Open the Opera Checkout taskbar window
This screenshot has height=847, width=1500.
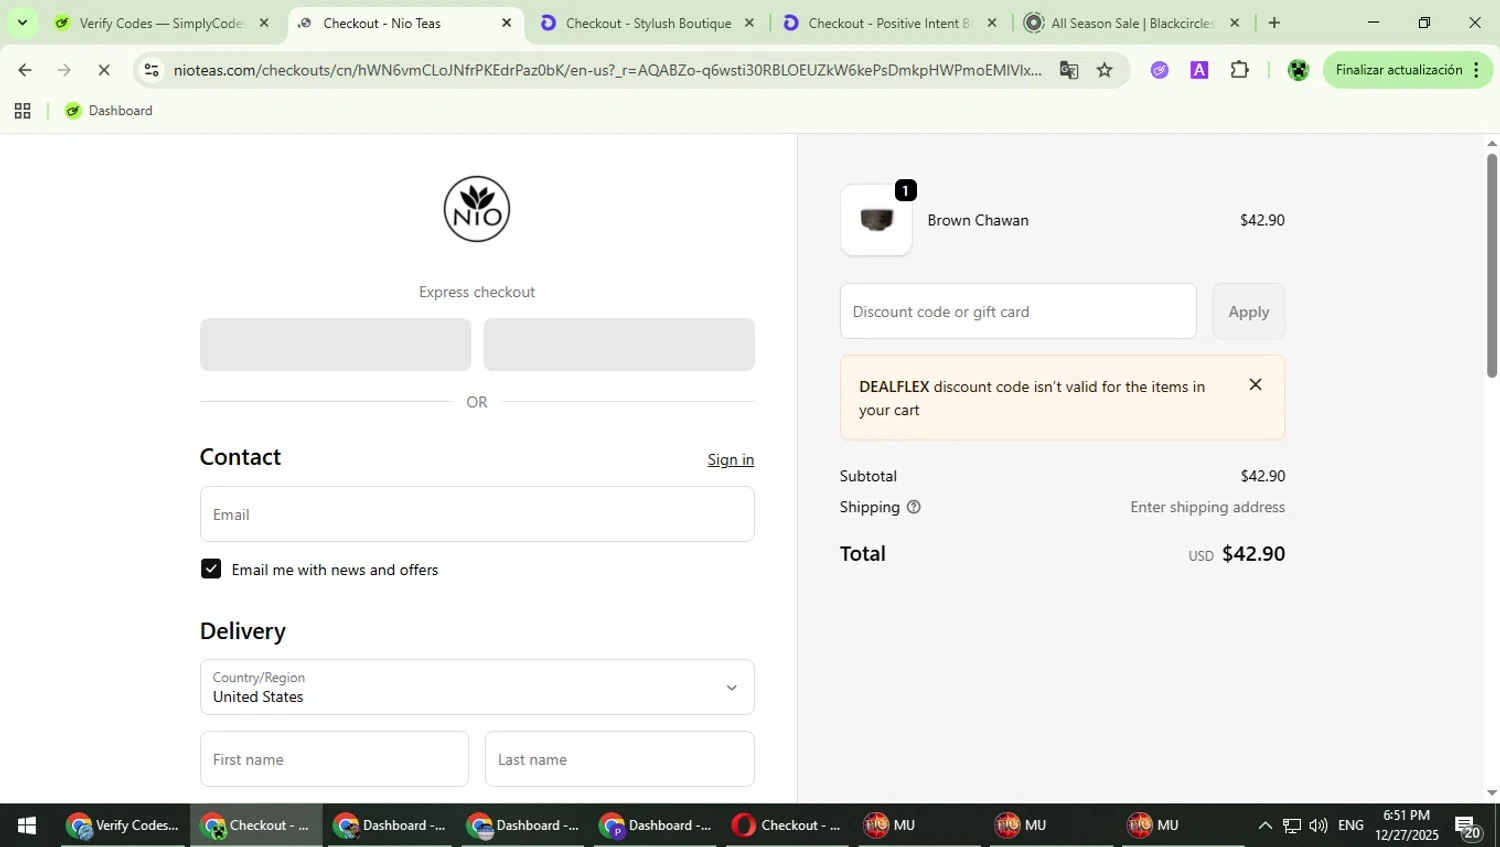[786, 825]
